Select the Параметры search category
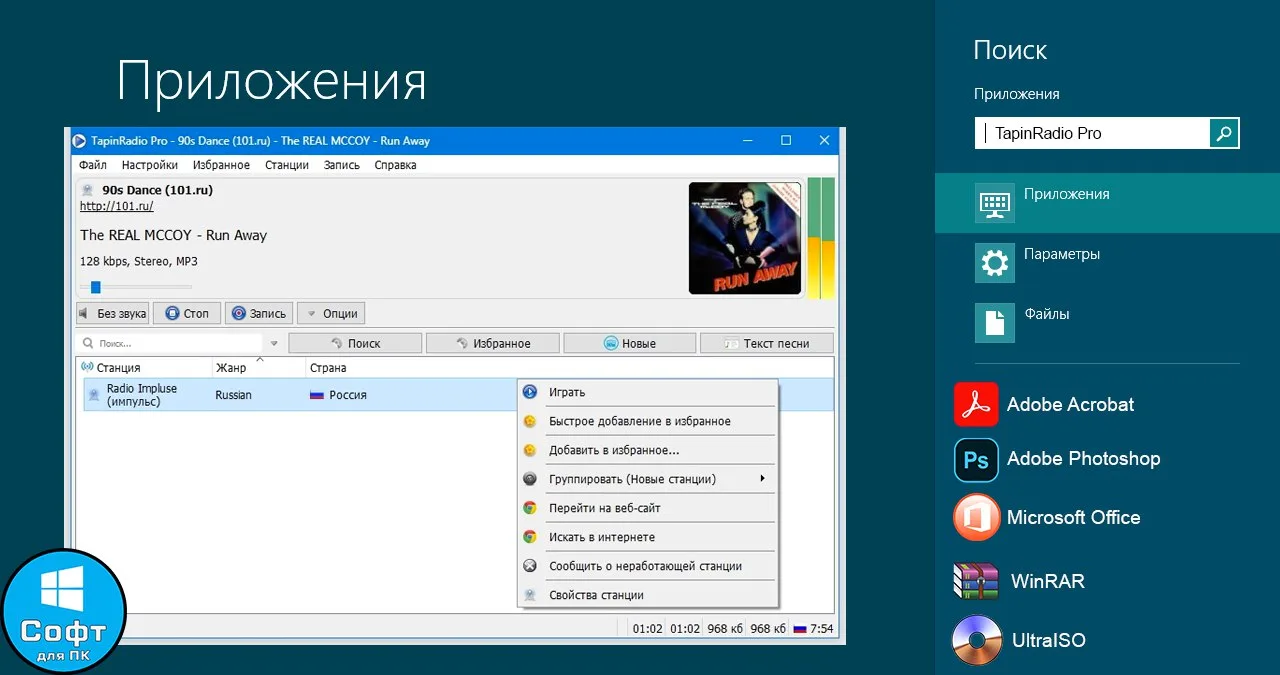Image resolution: width=1280 pixels, height=675 pixels. (x=1107, y=263)
